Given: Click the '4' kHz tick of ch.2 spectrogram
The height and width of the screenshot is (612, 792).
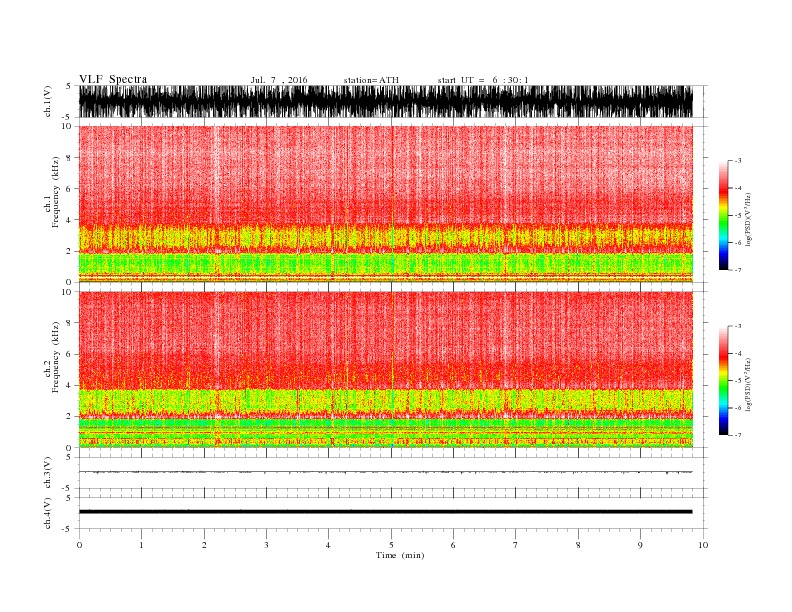Looking at the screenshot, I should click(x=69, y=386).
